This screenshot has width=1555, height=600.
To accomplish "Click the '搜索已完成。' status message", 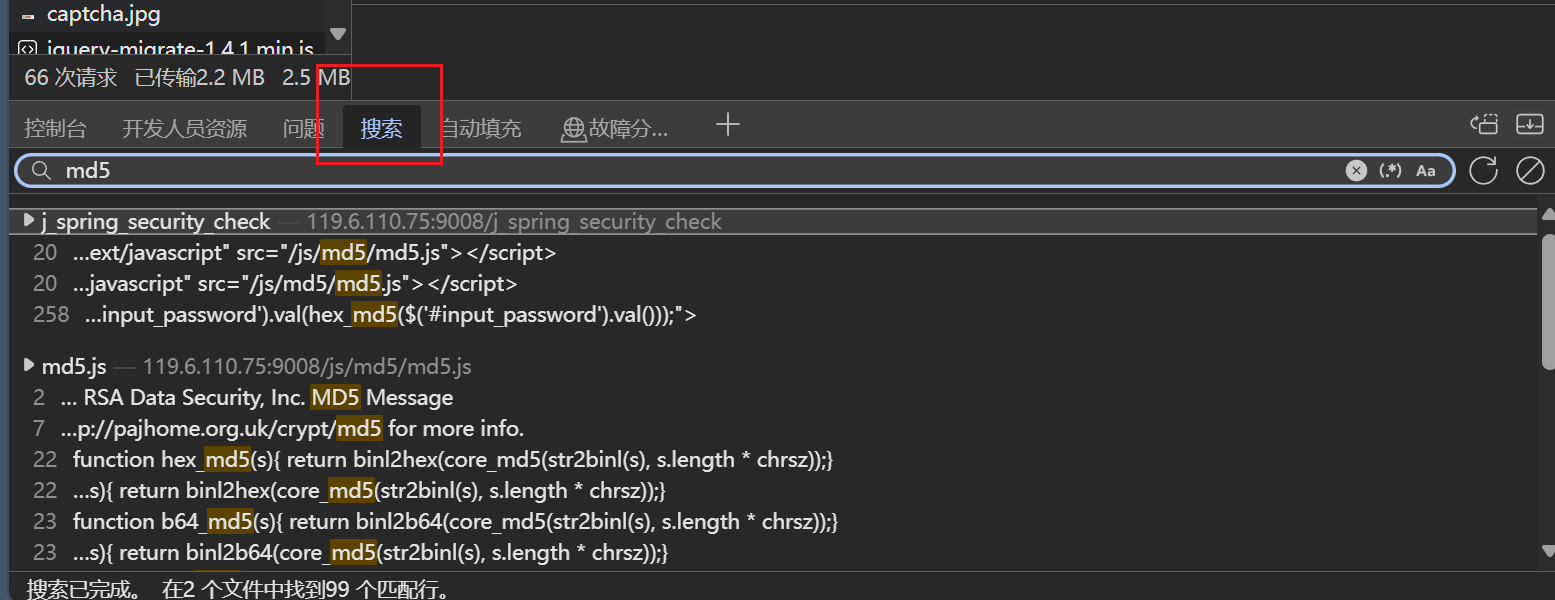I will 85,588.
